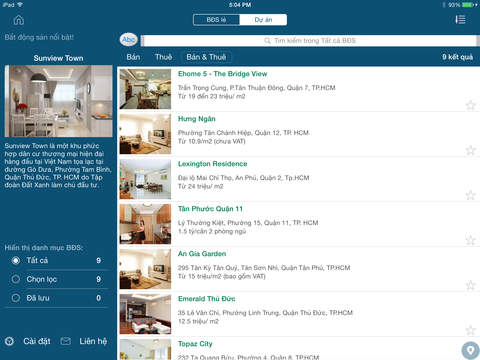Switch to the Dự án segment

click(263, 20)
